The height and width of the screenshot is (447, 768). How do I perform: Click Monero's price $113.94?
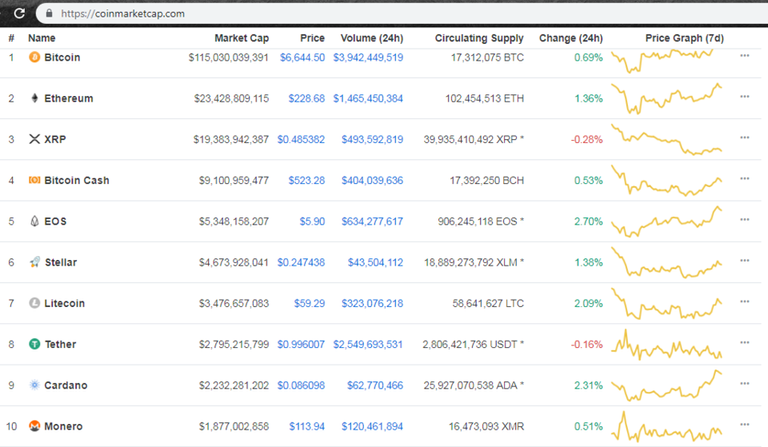[307, 426]
